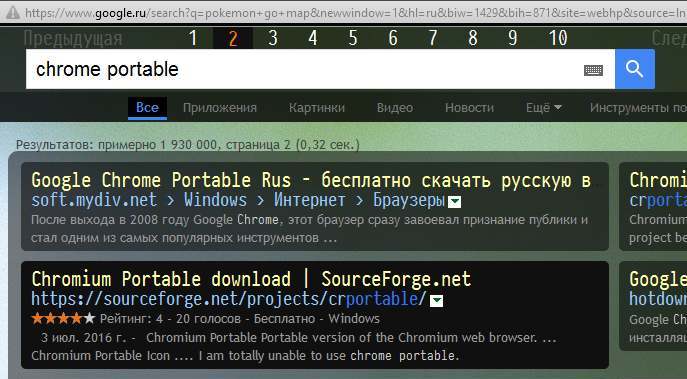Switch to the Картинки tab

[317, 108]
